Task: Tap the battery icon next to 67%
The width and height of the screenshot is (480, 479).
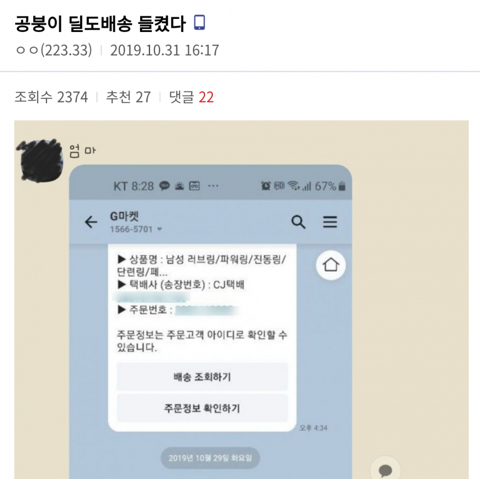Action: click(342, 186)
